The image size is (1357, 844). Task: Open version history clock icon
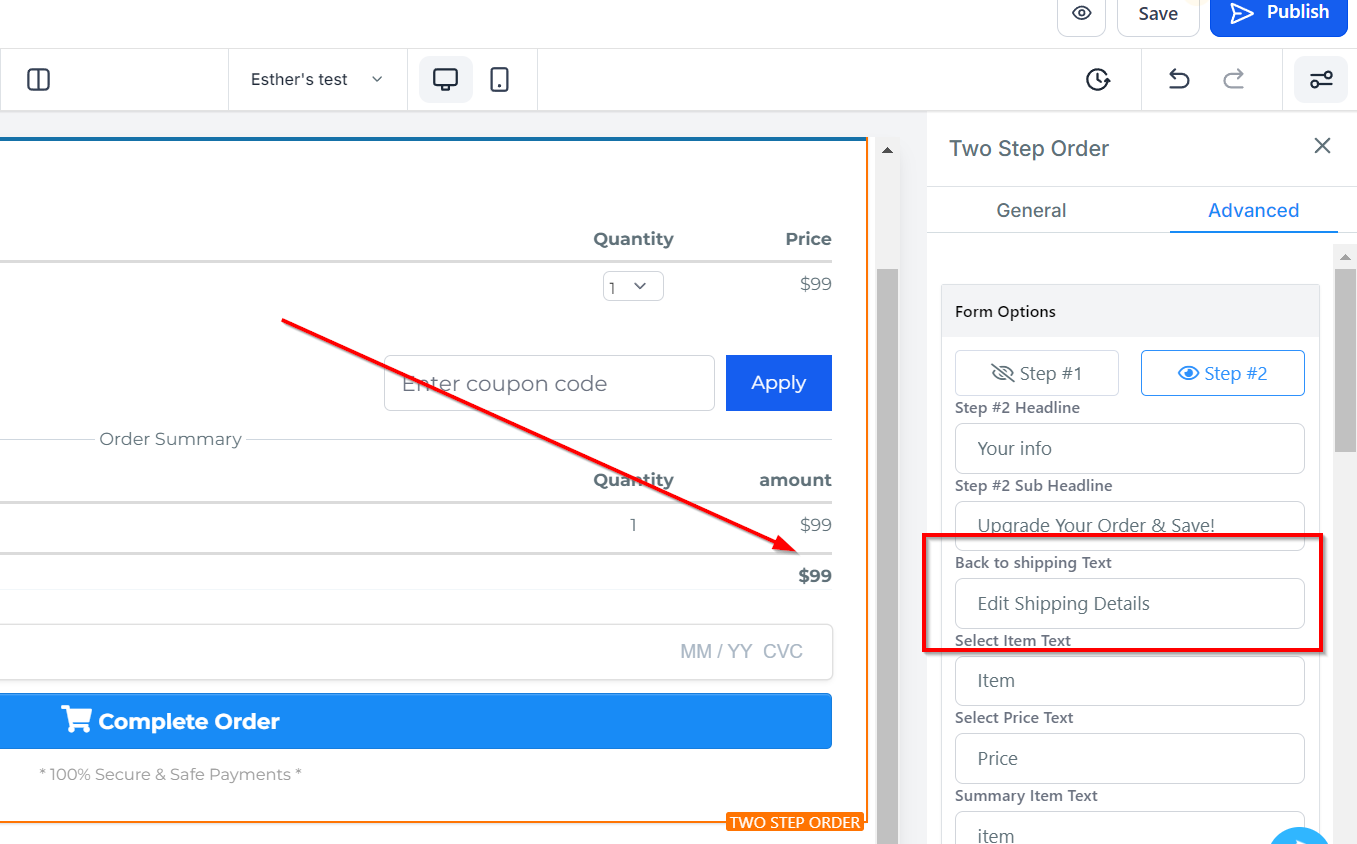tap(1098, 80)
